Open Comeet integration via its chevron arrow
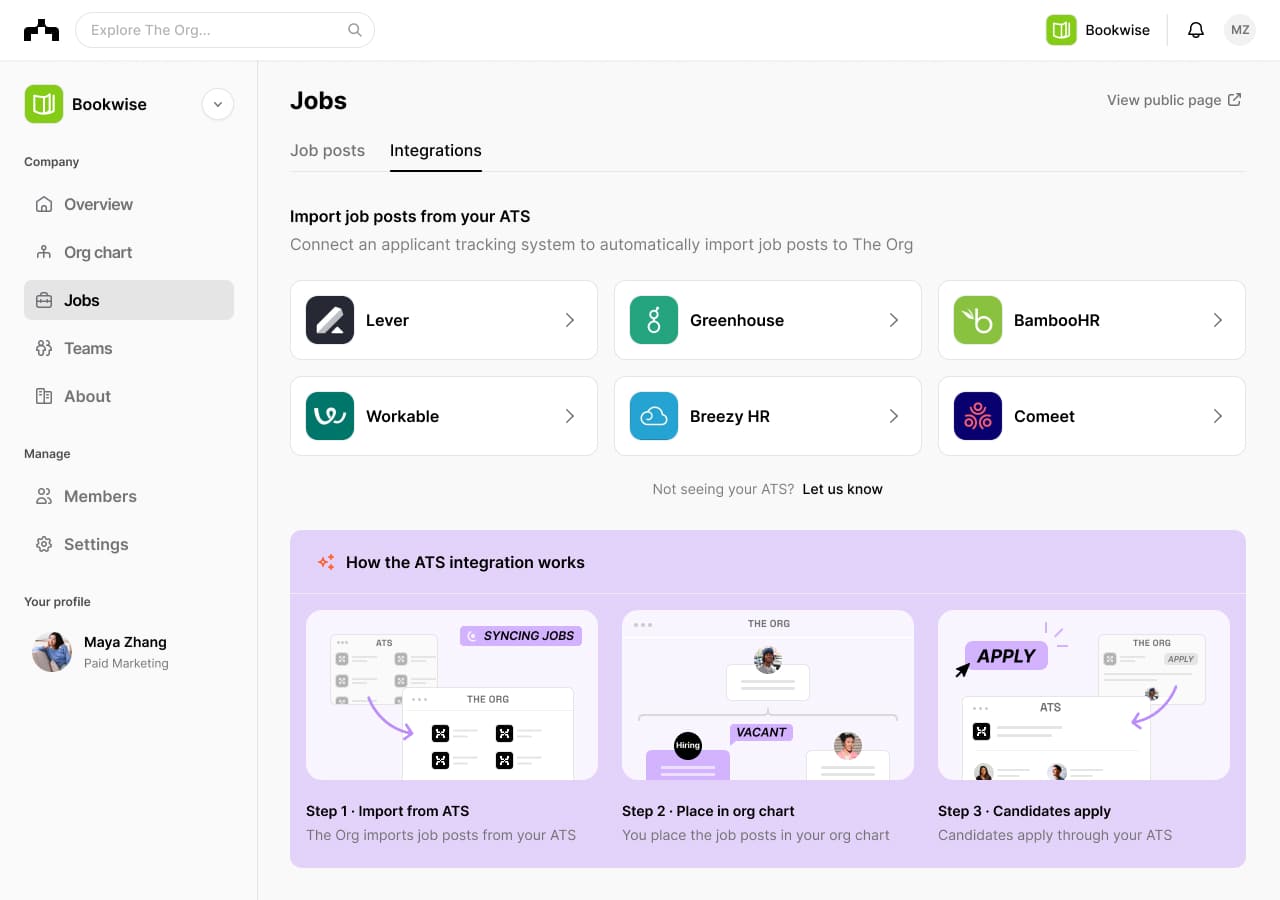The width and height of the screenshot is (1280, 900). coord(1218,416)
